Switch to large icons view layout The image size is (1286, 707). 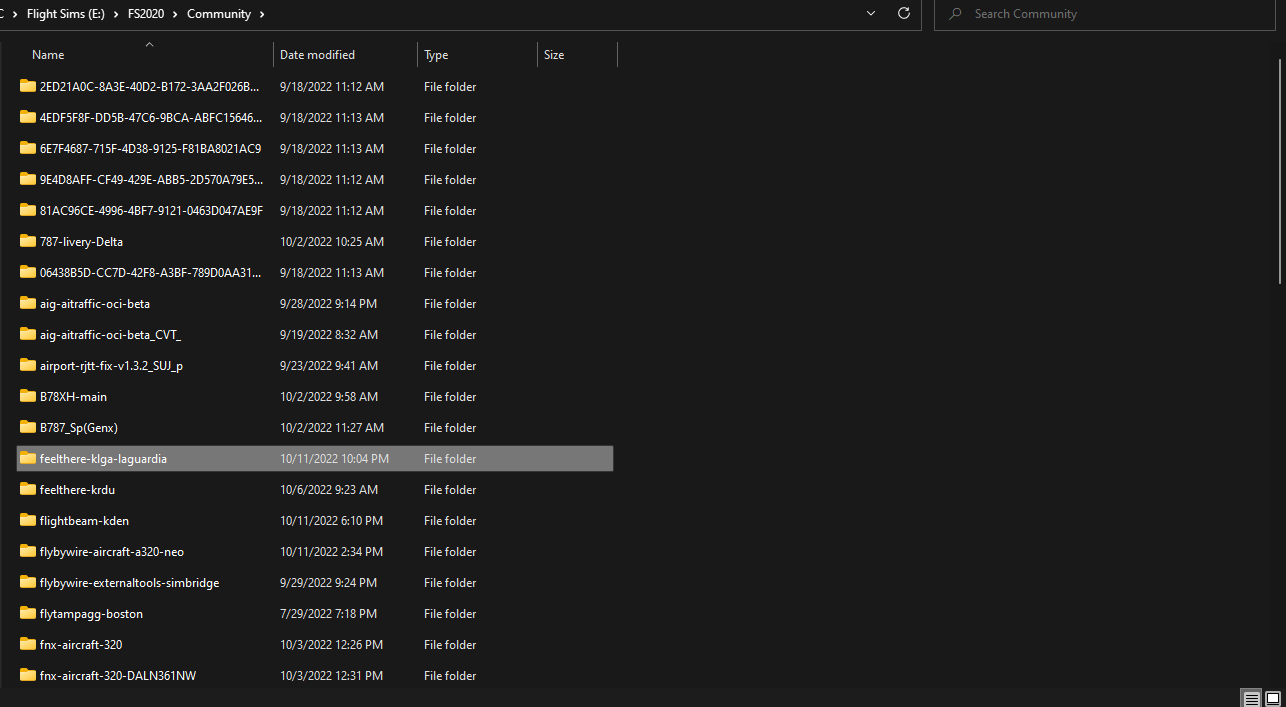[x=1272, y=698]
